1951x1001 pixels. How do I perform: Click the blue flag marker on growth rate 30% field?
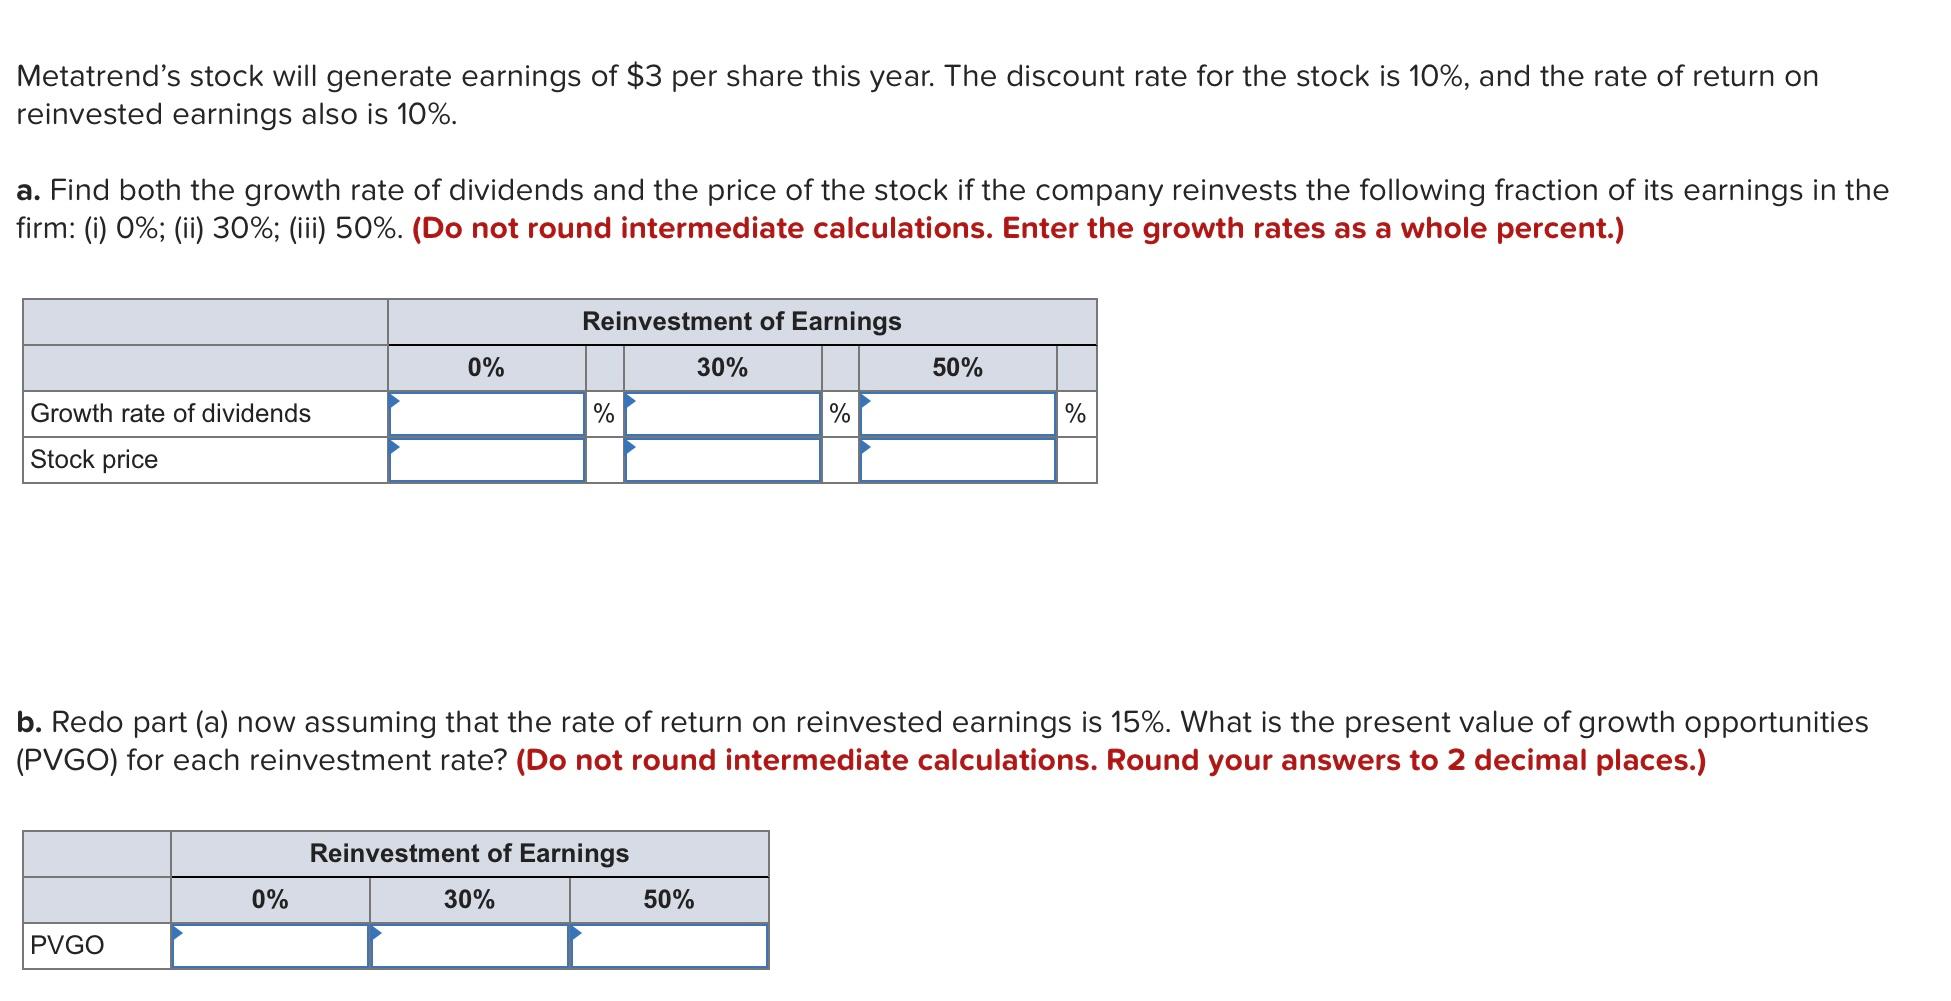coord(630,399)
